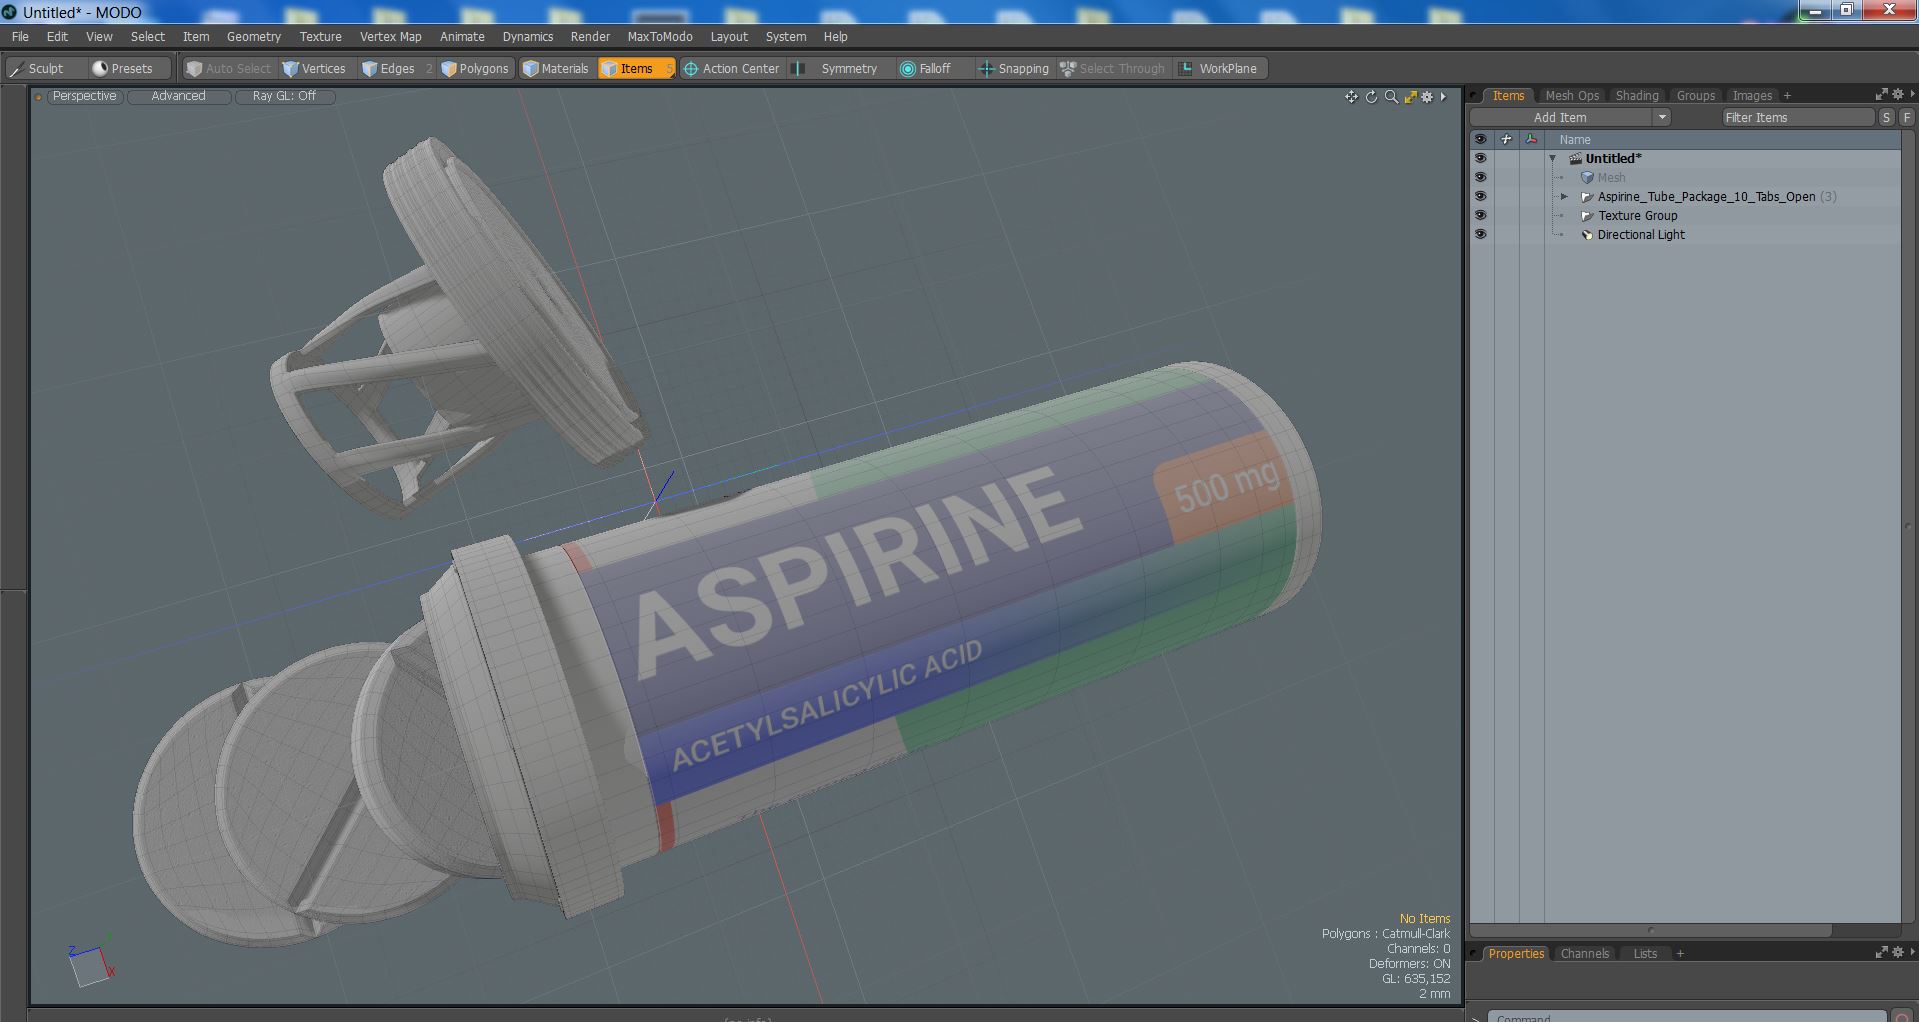Toggle visibility of the Mesh item

coord(1480,177)
